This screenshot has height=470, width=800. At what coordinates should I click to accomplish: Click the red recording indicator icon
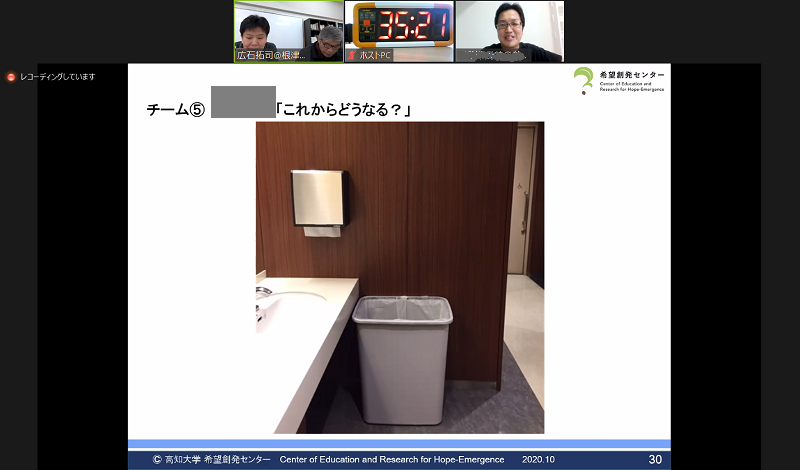click(x=11, y=77)
